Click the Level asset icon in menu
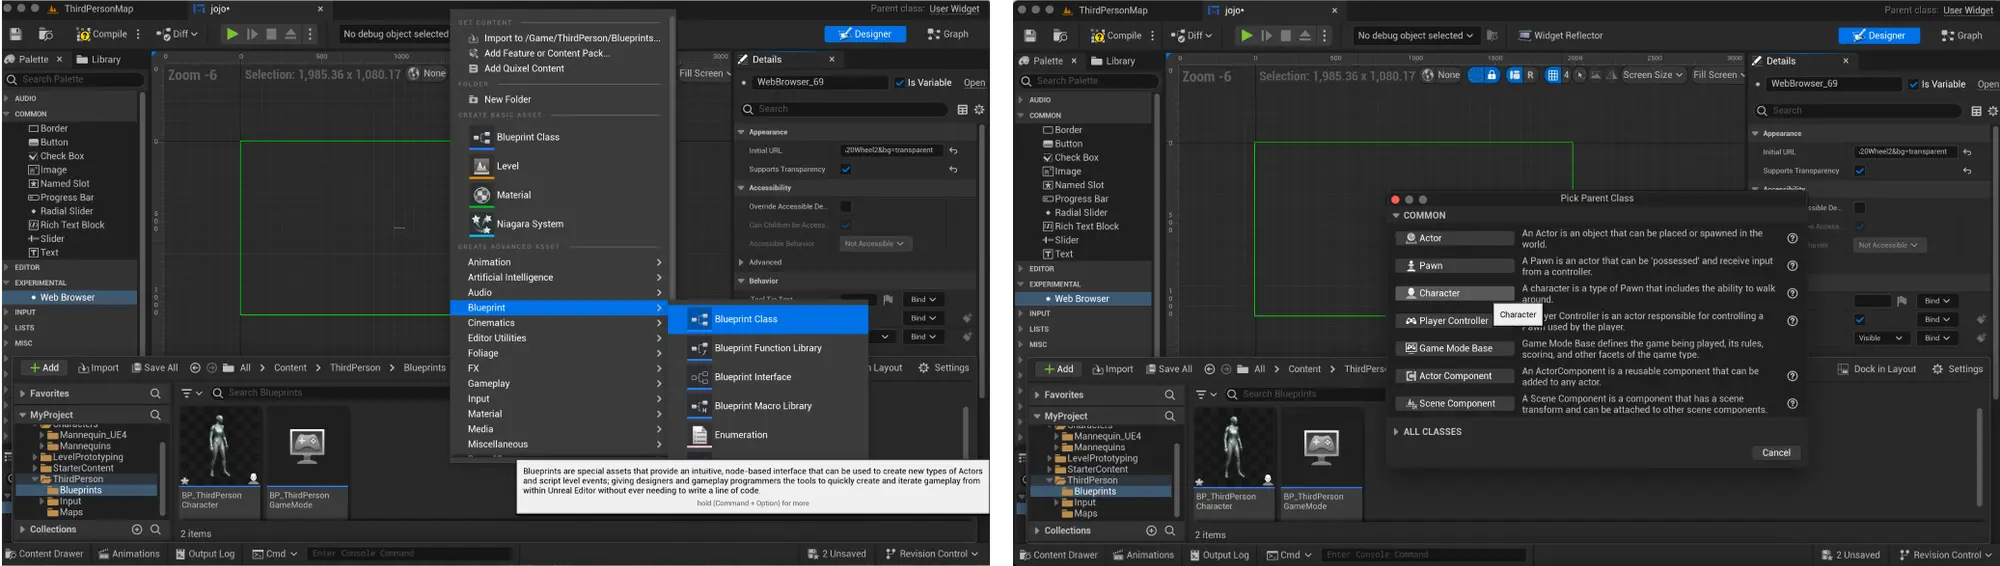Screen dimensions: 2000x566 point(481,166)
